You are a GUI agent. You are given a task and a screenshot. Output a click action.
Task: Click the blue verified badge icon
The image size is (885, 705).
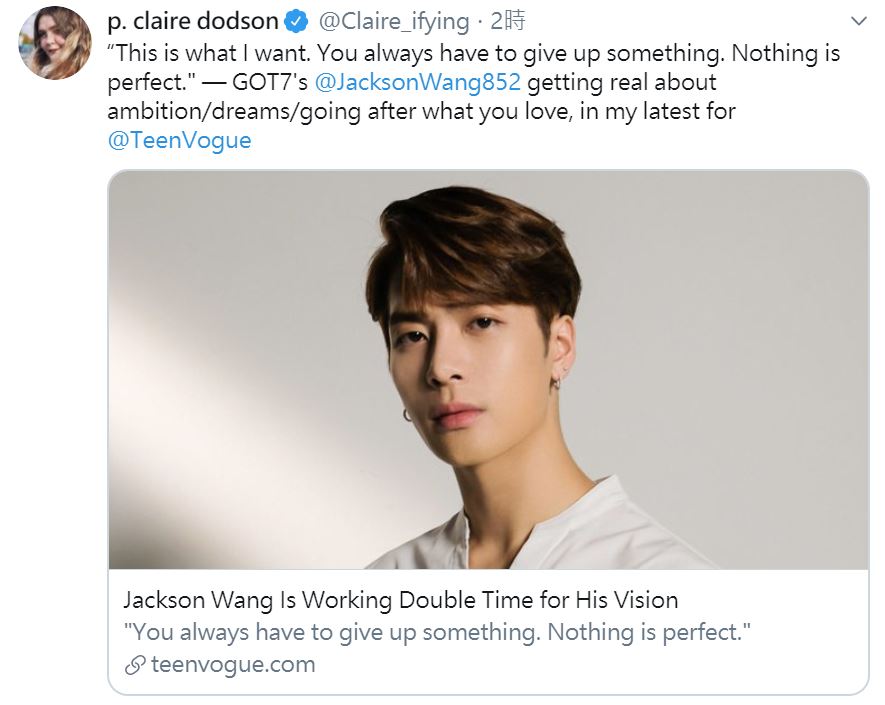coord(296,22)
